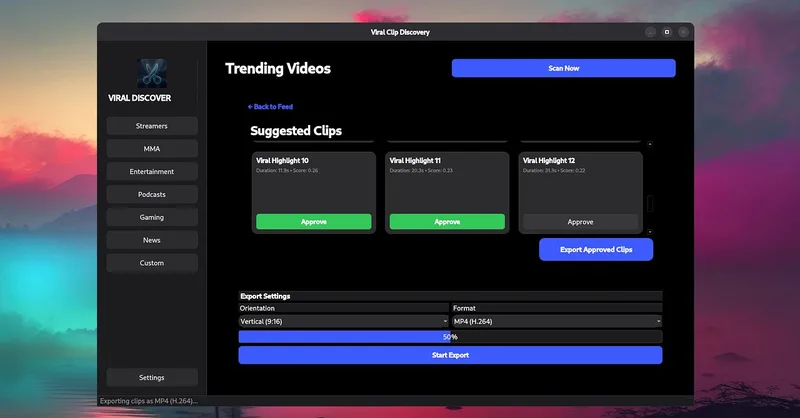
Task: Choose the Custom category
Action: 152,263
